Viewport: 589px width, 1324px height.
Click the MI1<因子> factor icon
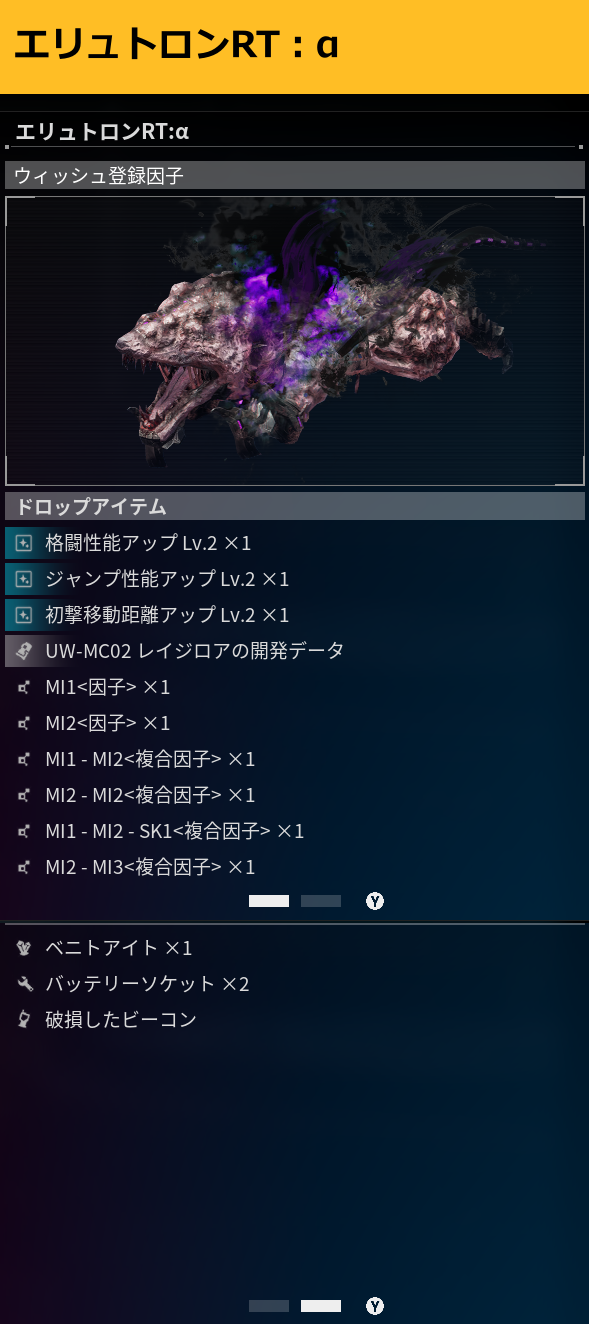coord(24,687)
